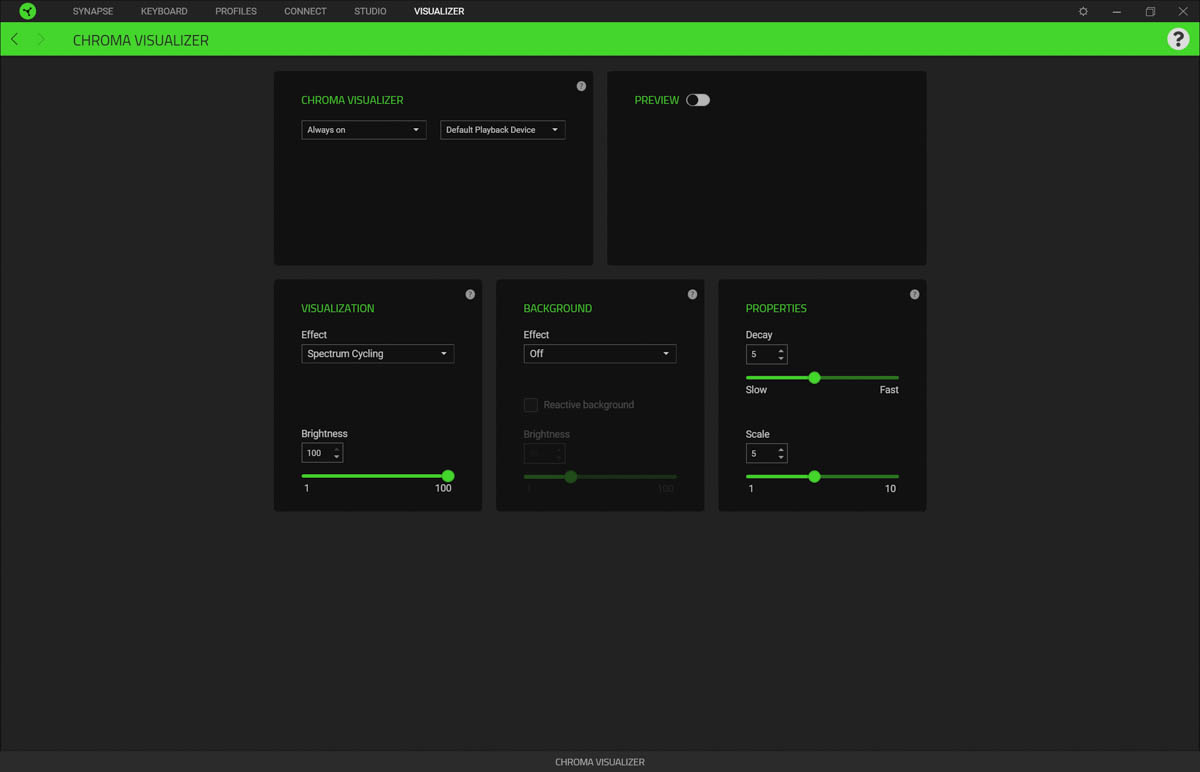Screen dimensions: 1200x772
Task: Click the Scale slider handle
Action: click(x=814, y=477)
